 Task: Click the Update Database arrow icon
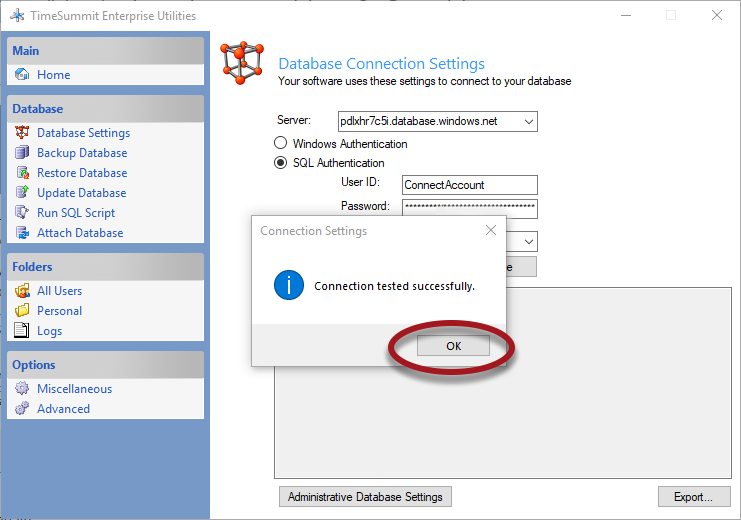22,192
